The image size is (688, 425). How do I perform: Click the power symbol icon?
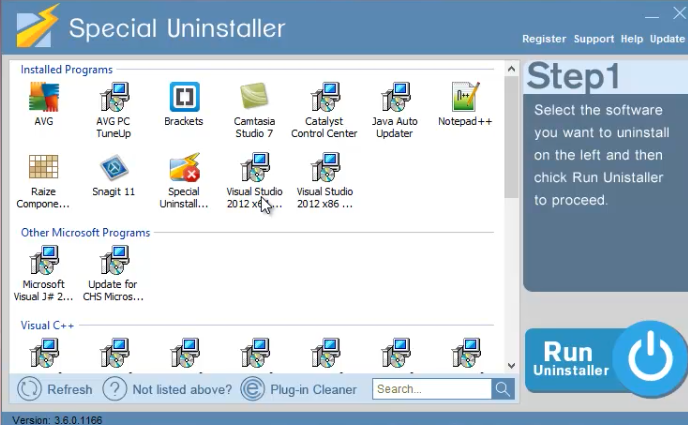651,357
